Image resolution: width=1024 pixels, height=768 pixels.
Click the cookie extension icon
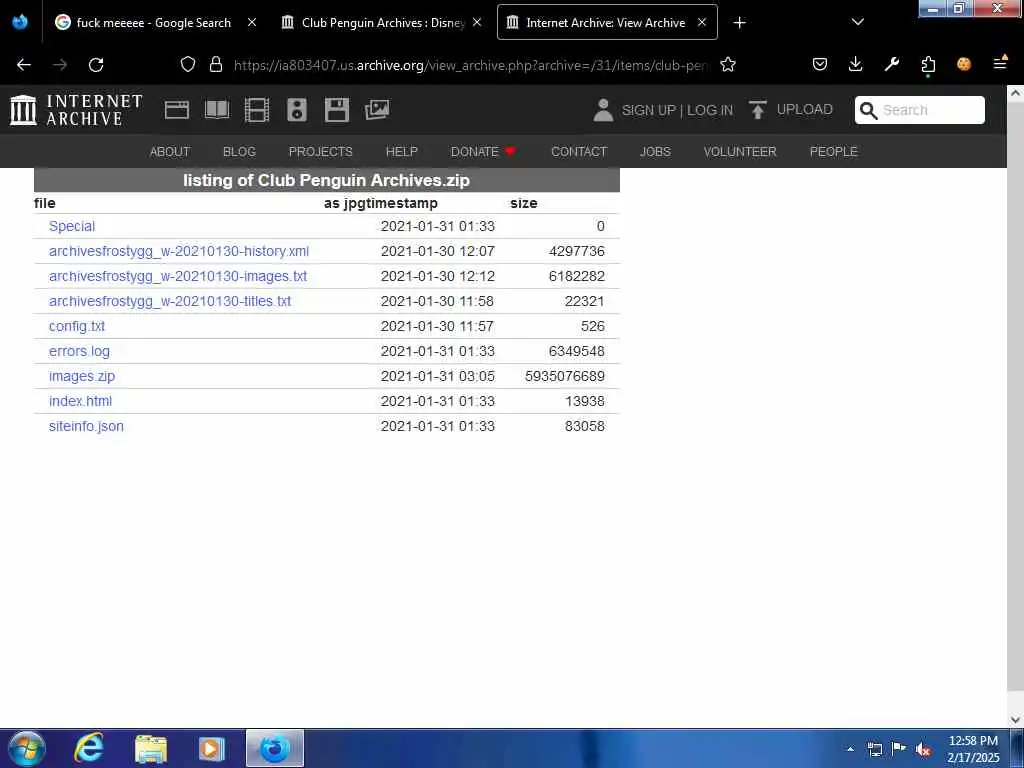coord(964,64)
